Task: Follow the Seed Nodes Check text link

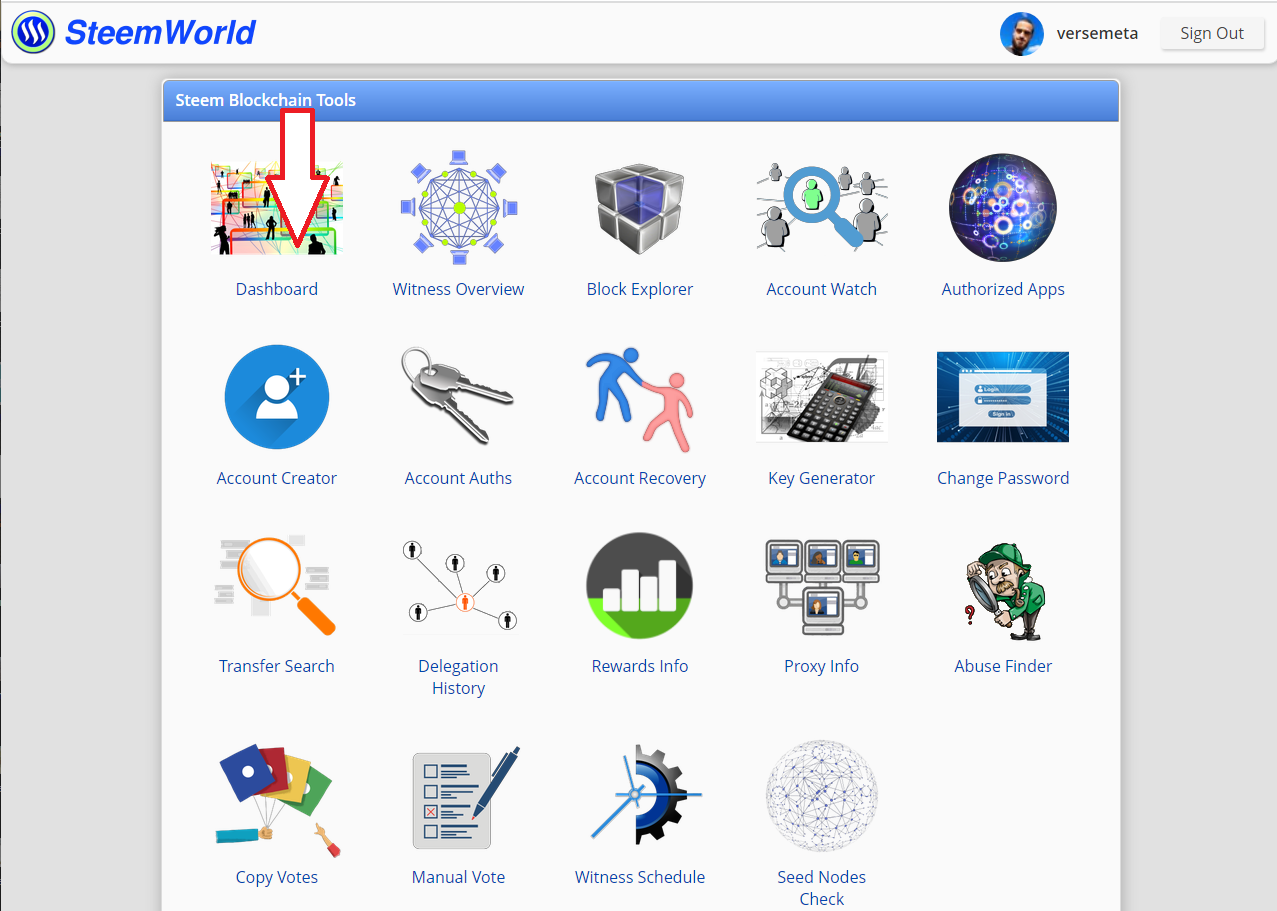Action: pos(822,888)
